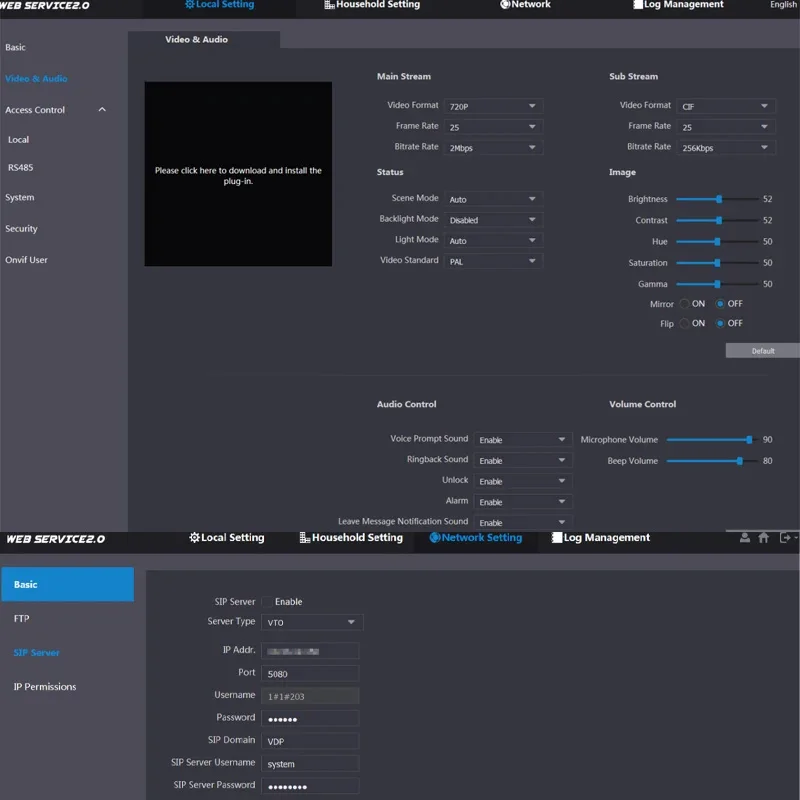Click the log icon of upper Log Management
The height and width of the screenshot is (800, 800).
(x=638, y=5)
